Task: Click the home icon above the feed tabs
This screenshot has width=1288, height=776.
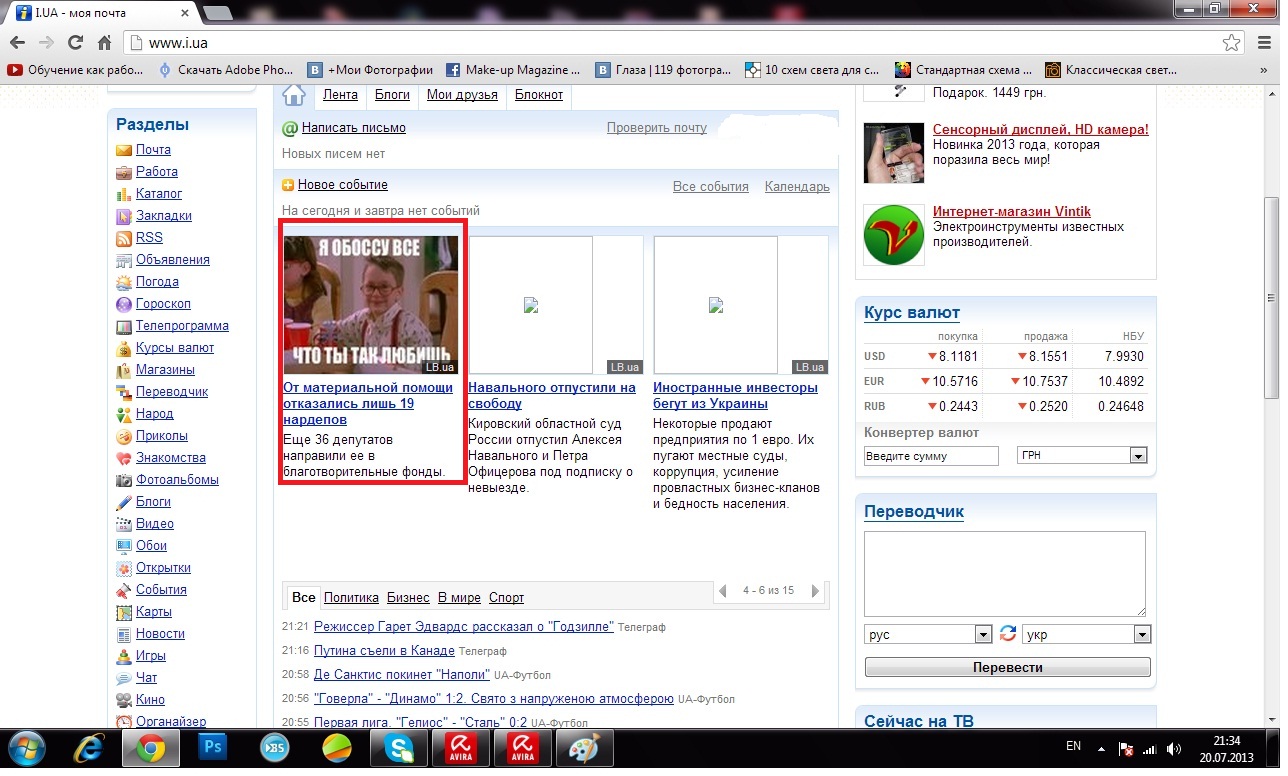Action: coord(293,95)
